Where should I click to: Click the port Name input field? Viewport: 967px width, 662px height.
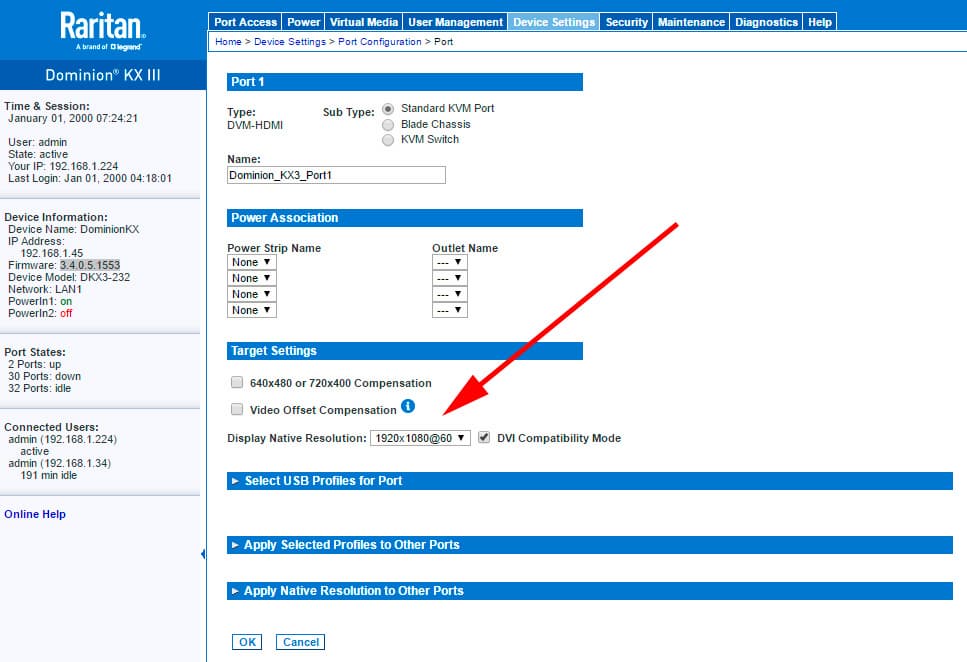coord(336,175)
